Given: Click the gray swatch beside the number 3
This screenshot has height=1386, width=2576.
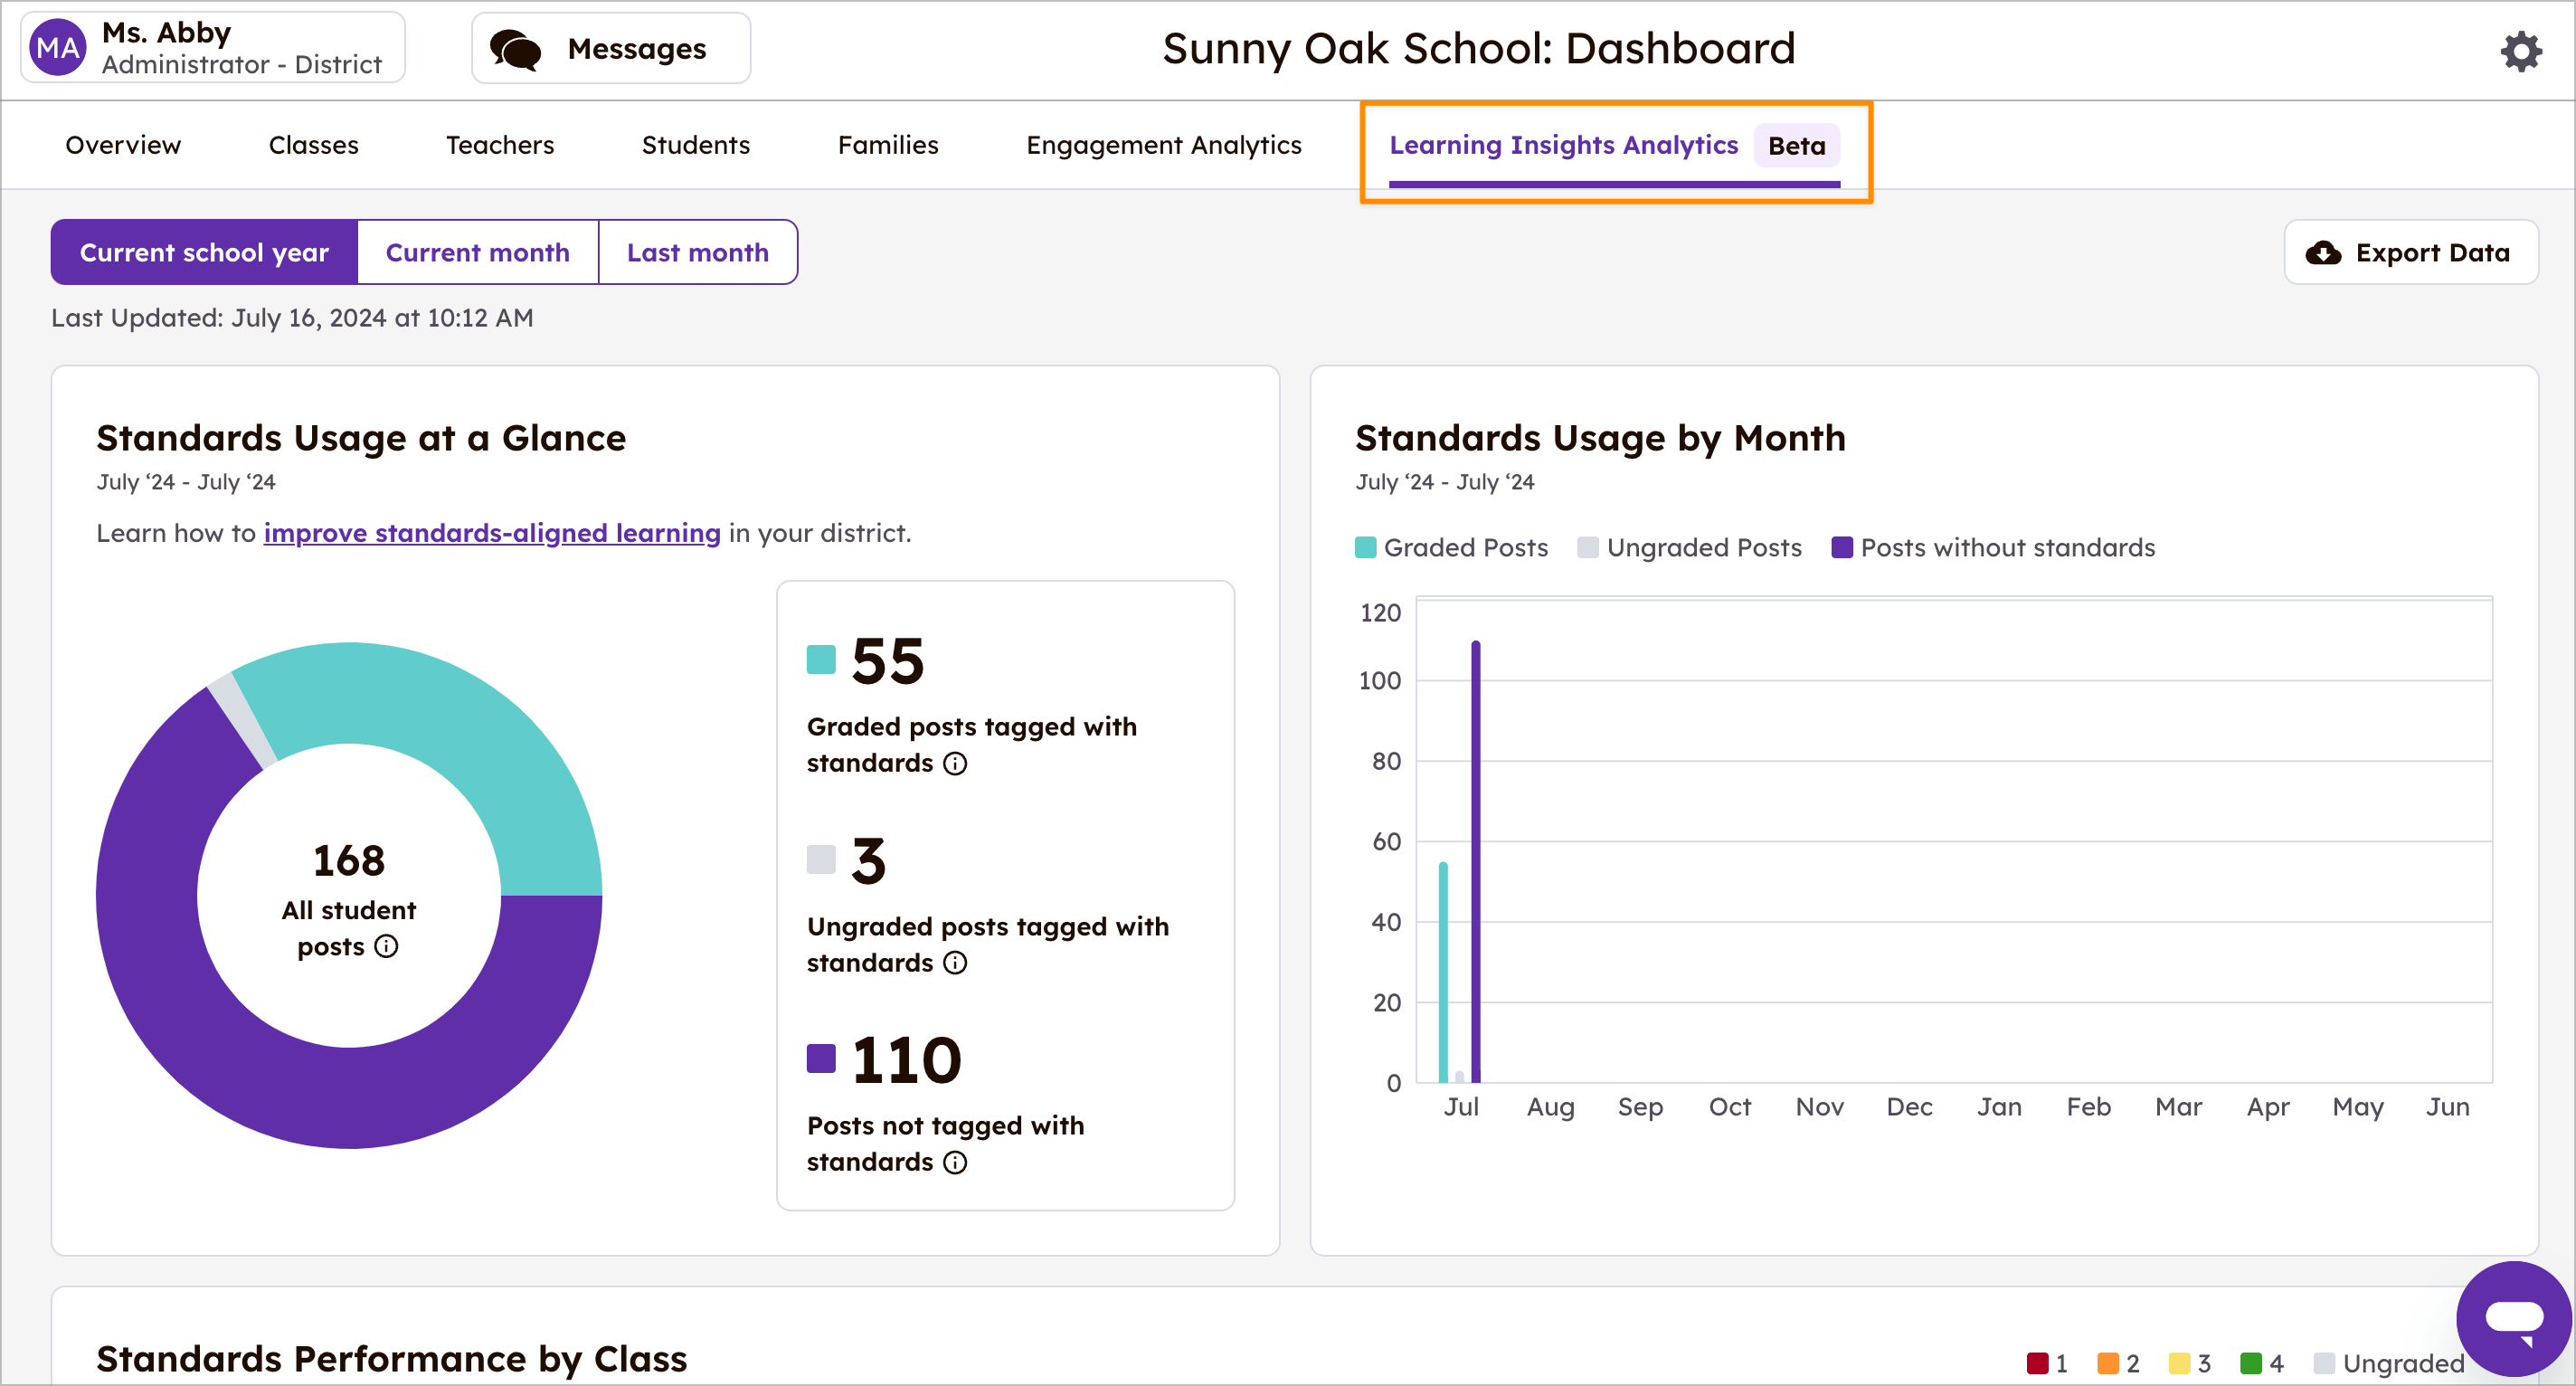Looking at the screenshot, I should point(821,860).
